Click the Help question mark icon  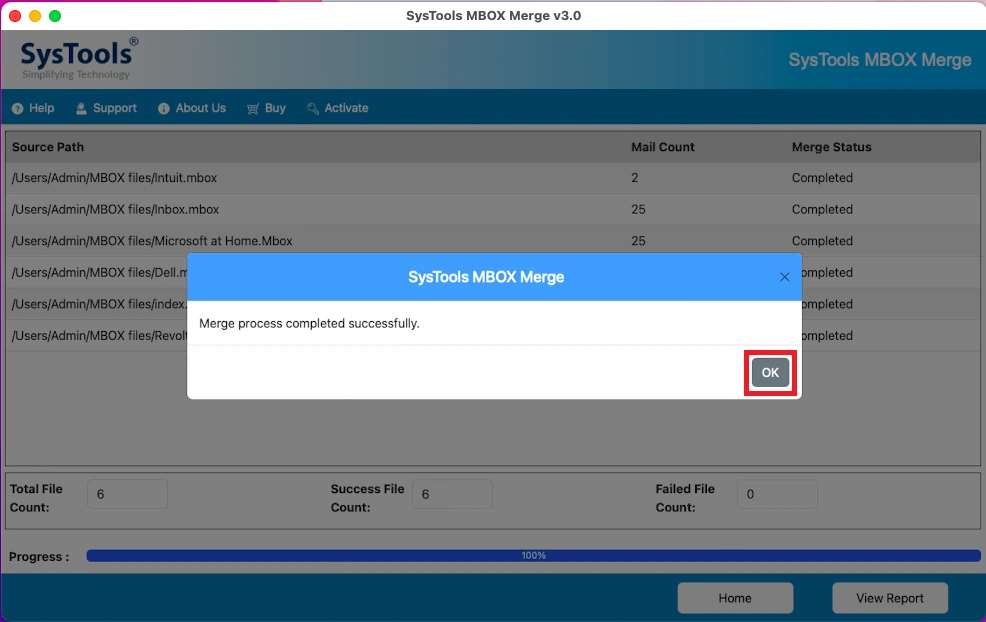18,108
